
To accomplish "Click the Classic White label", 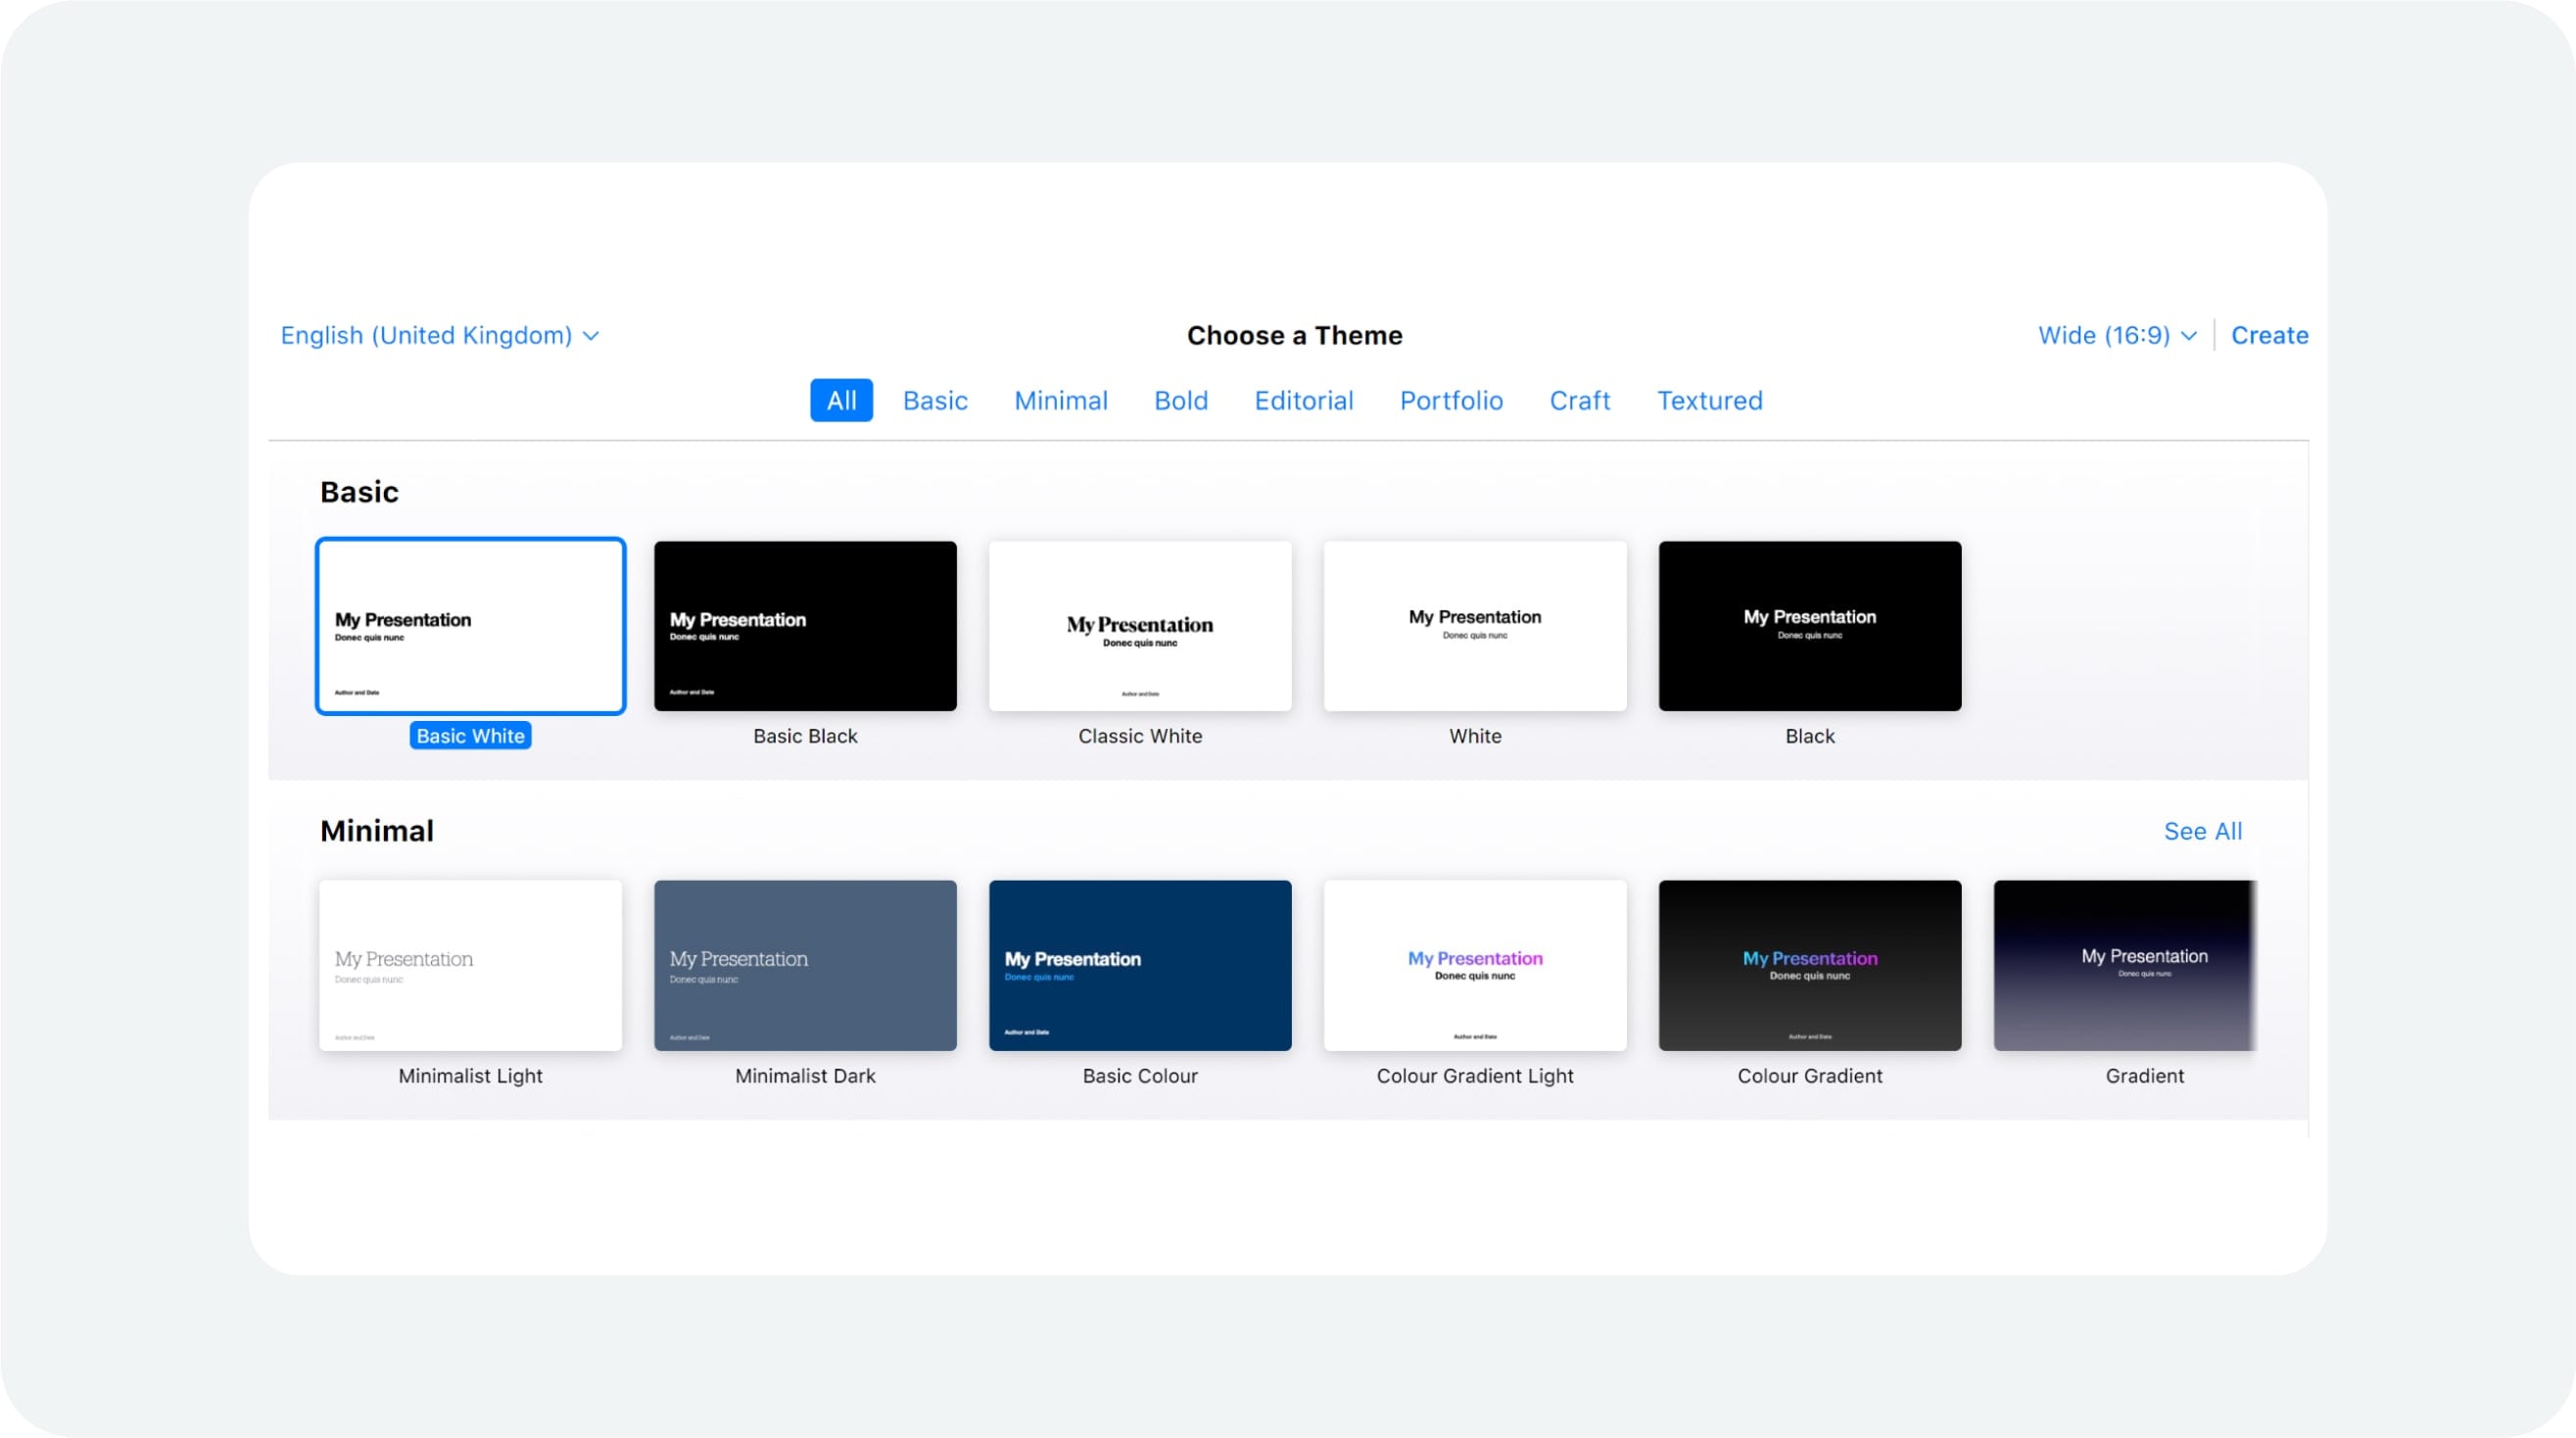I will point(1140,736).
